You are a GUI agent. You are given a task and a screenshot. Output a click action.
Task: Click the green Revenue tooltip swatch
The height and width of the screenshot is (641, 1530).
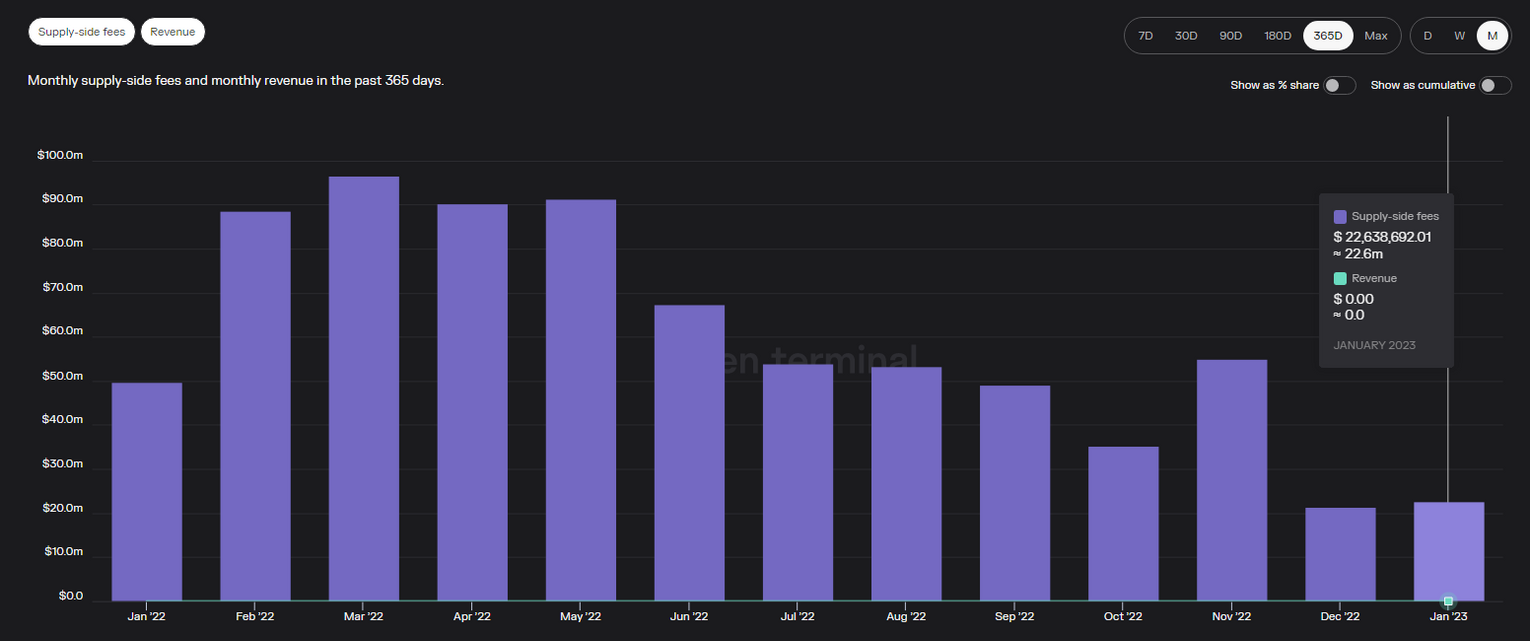1340,278
